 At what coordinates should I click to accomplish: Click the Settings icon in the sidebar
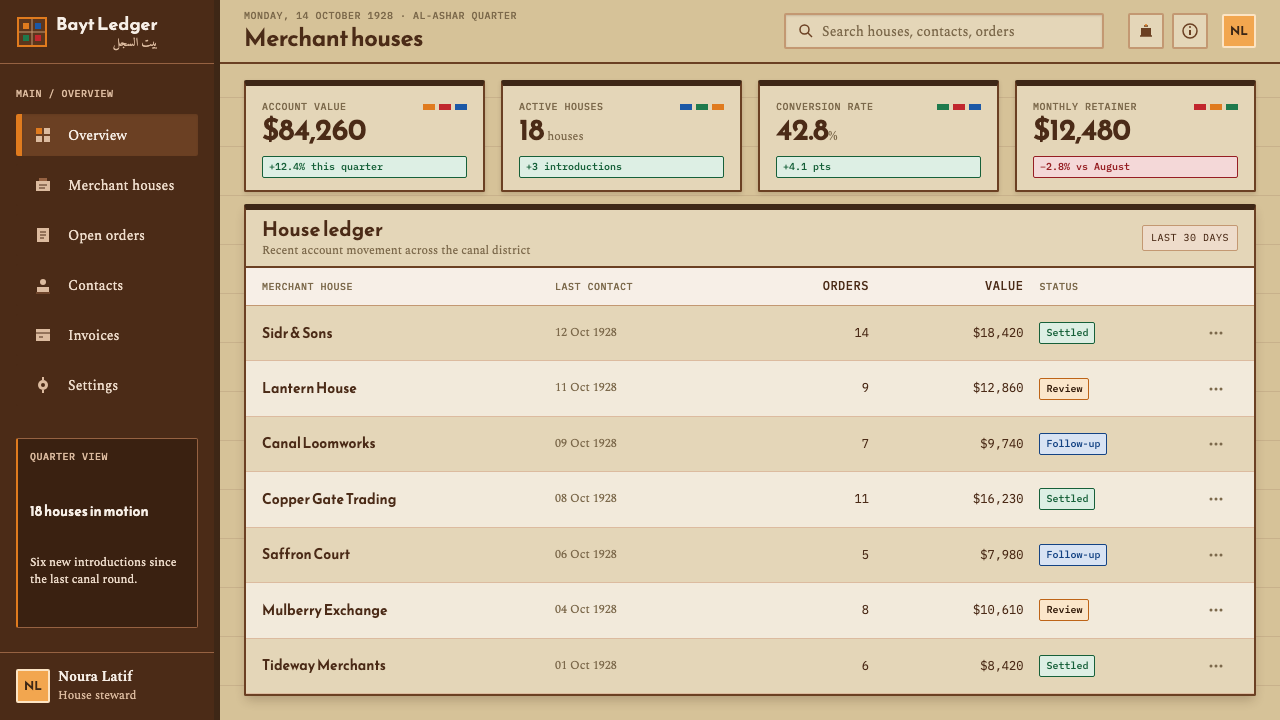(43, 385)
